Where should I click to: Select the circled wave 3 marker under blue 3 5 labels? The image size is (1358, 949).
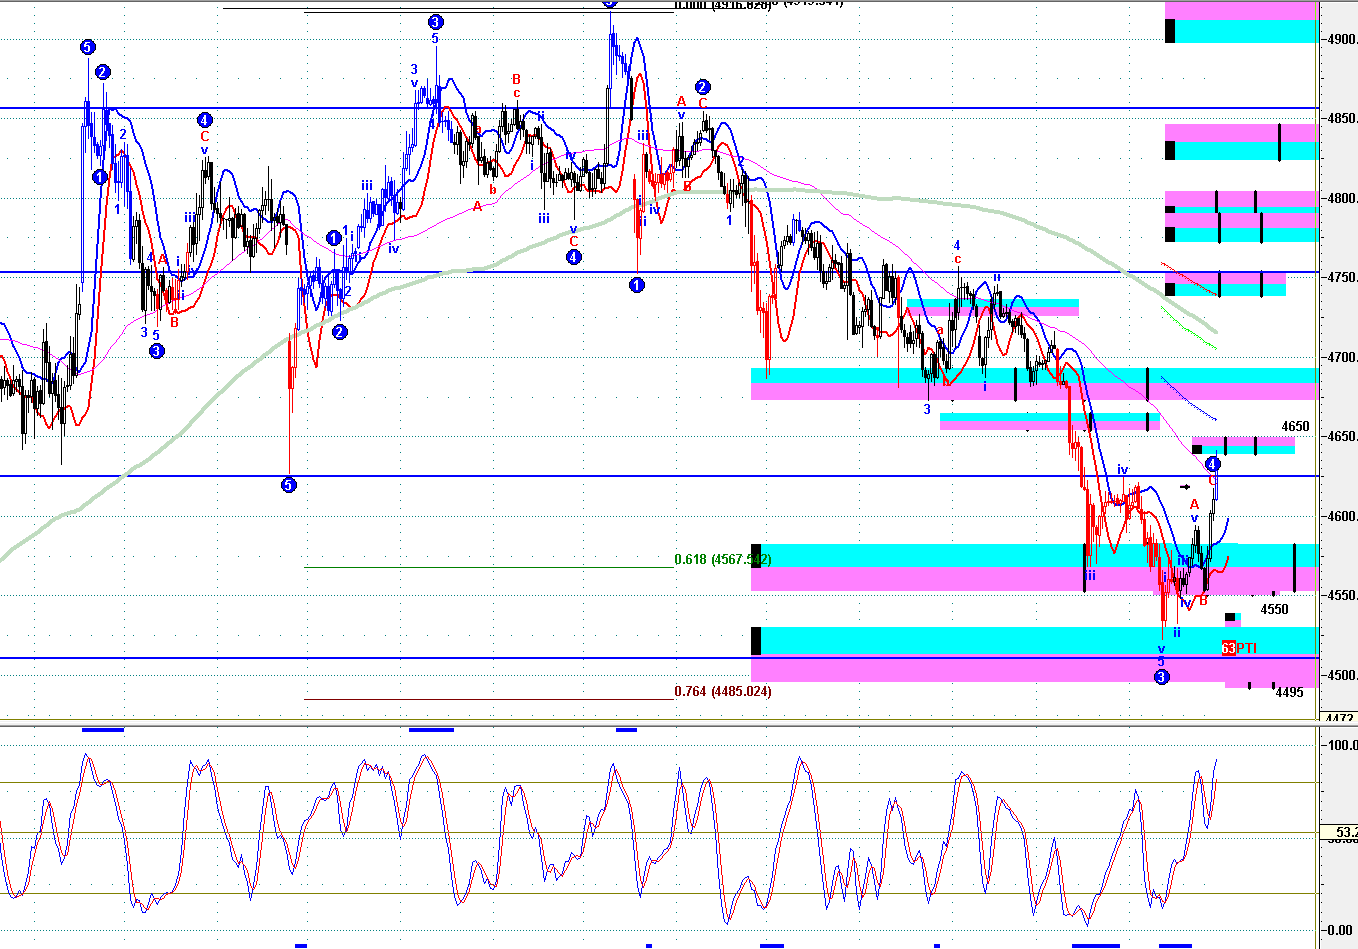pyautogui.click(x=157, y=351)
